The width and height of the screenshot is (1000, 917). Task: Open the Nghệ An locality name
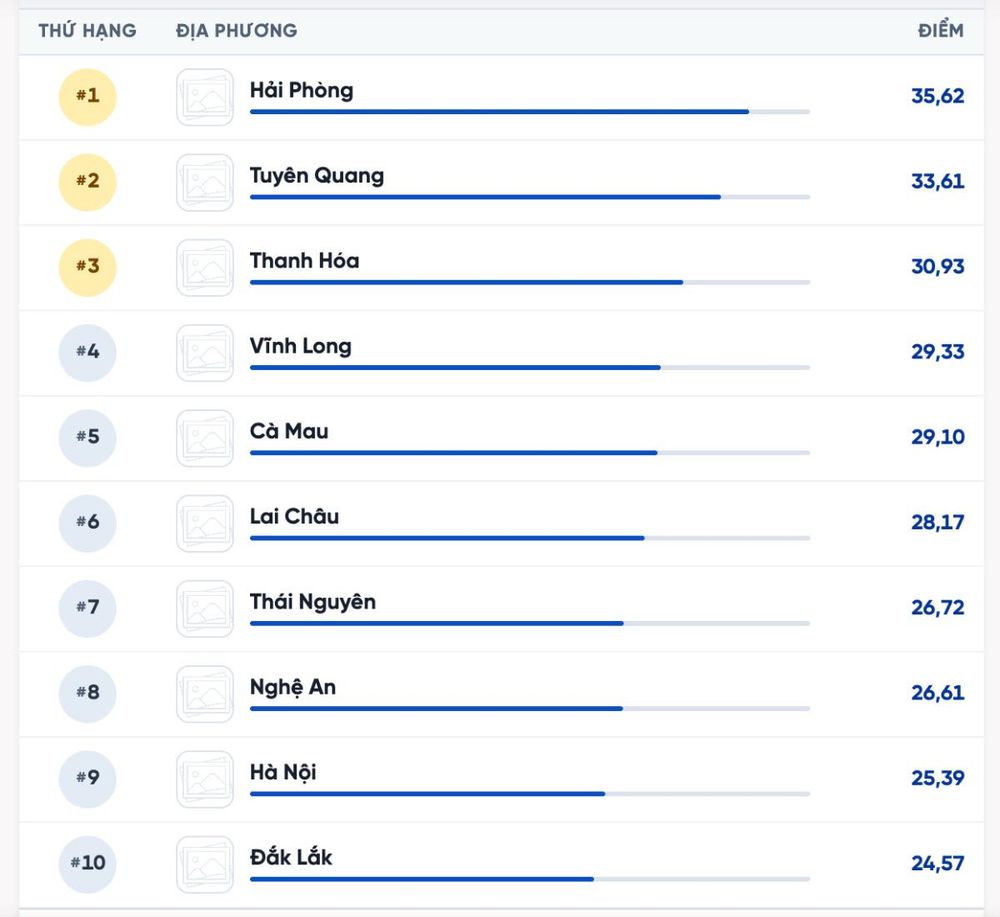pos(293,687)
